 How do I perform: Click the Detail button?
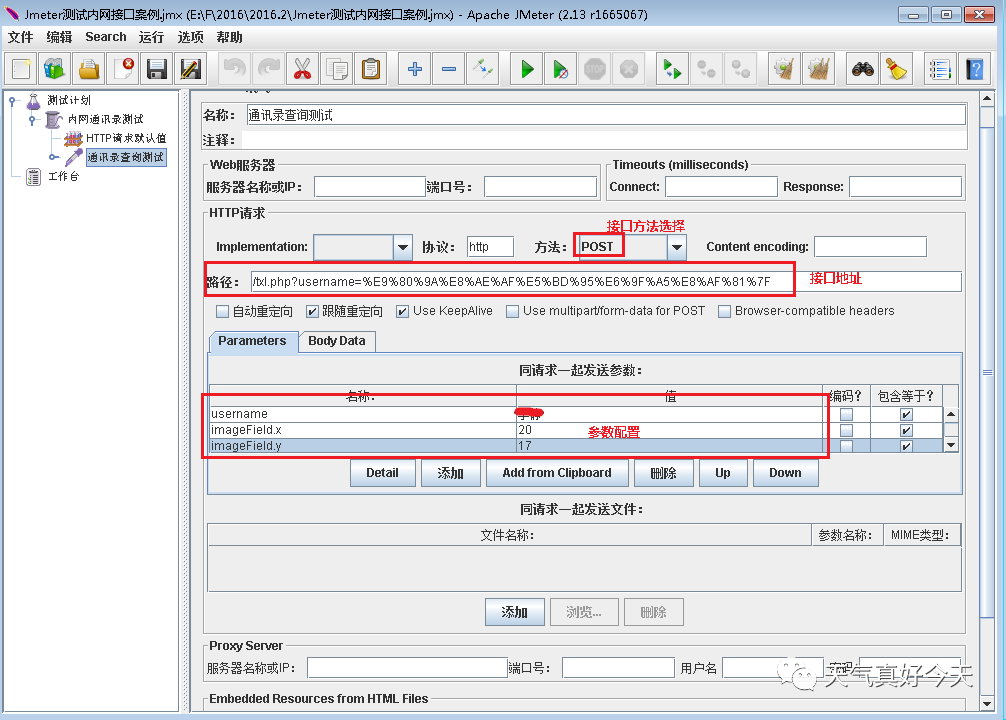(382, 473)
